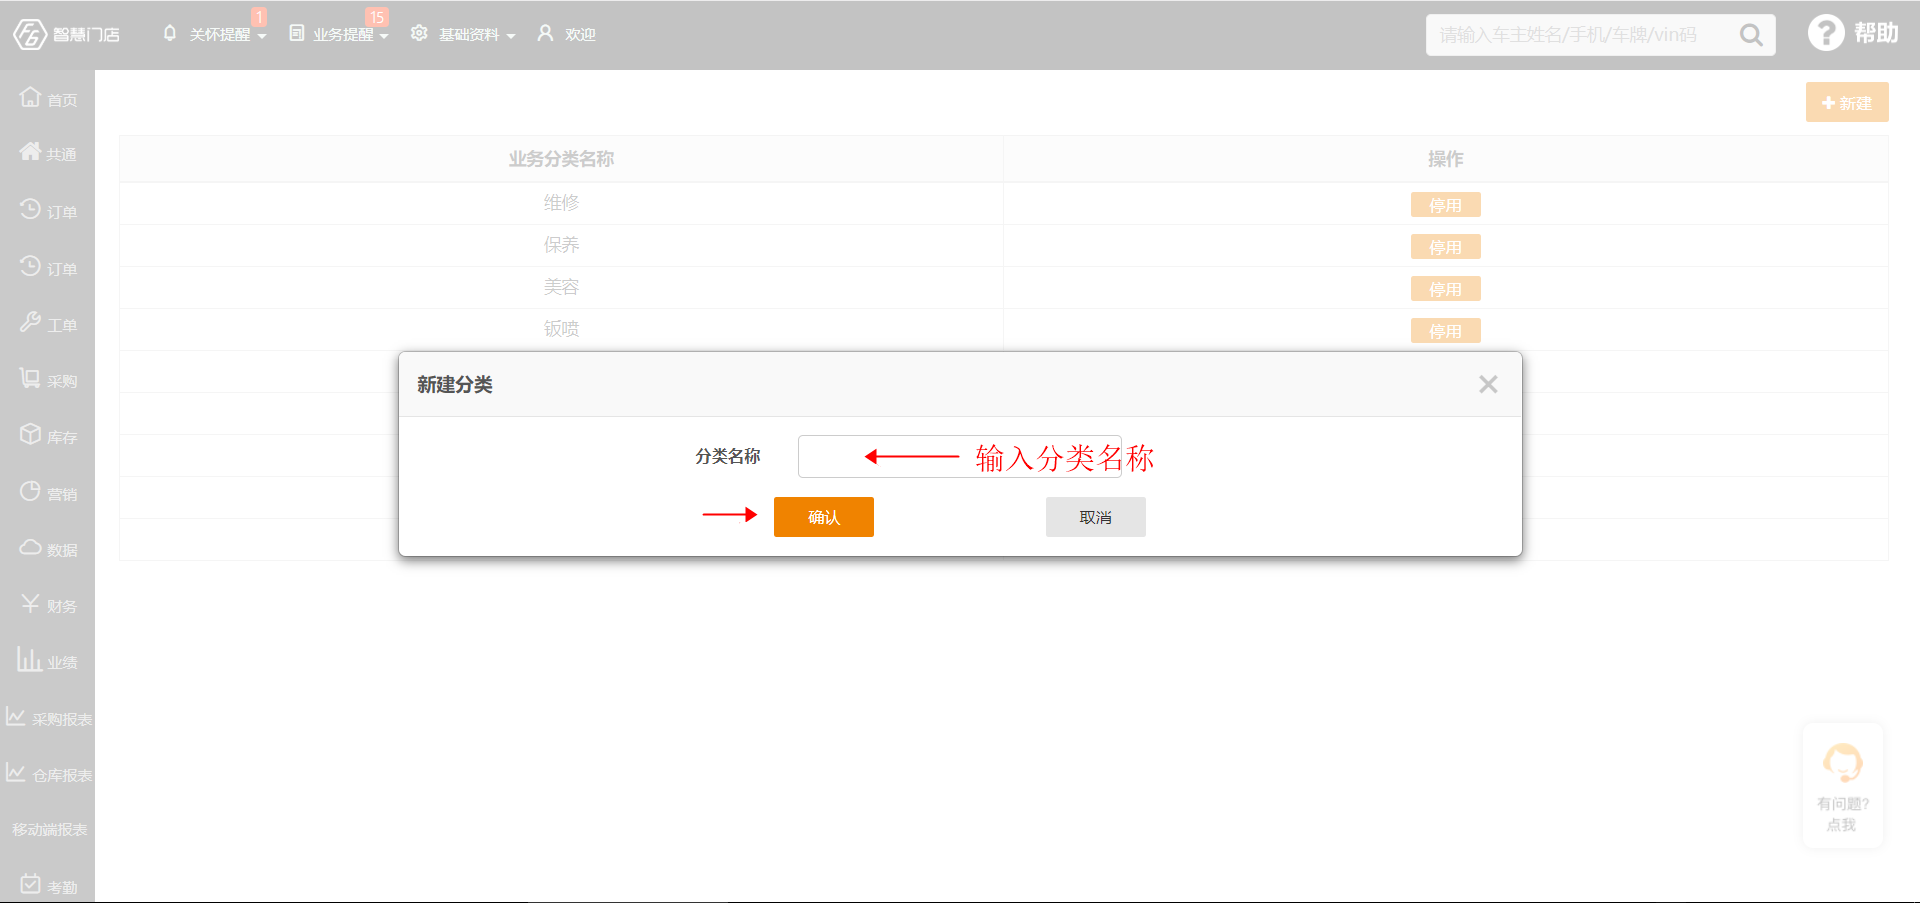Click the badge 1 on 关怀提醒
Image resolution: width=1920 pixels, height=903 pixels.
coord(259,17)
